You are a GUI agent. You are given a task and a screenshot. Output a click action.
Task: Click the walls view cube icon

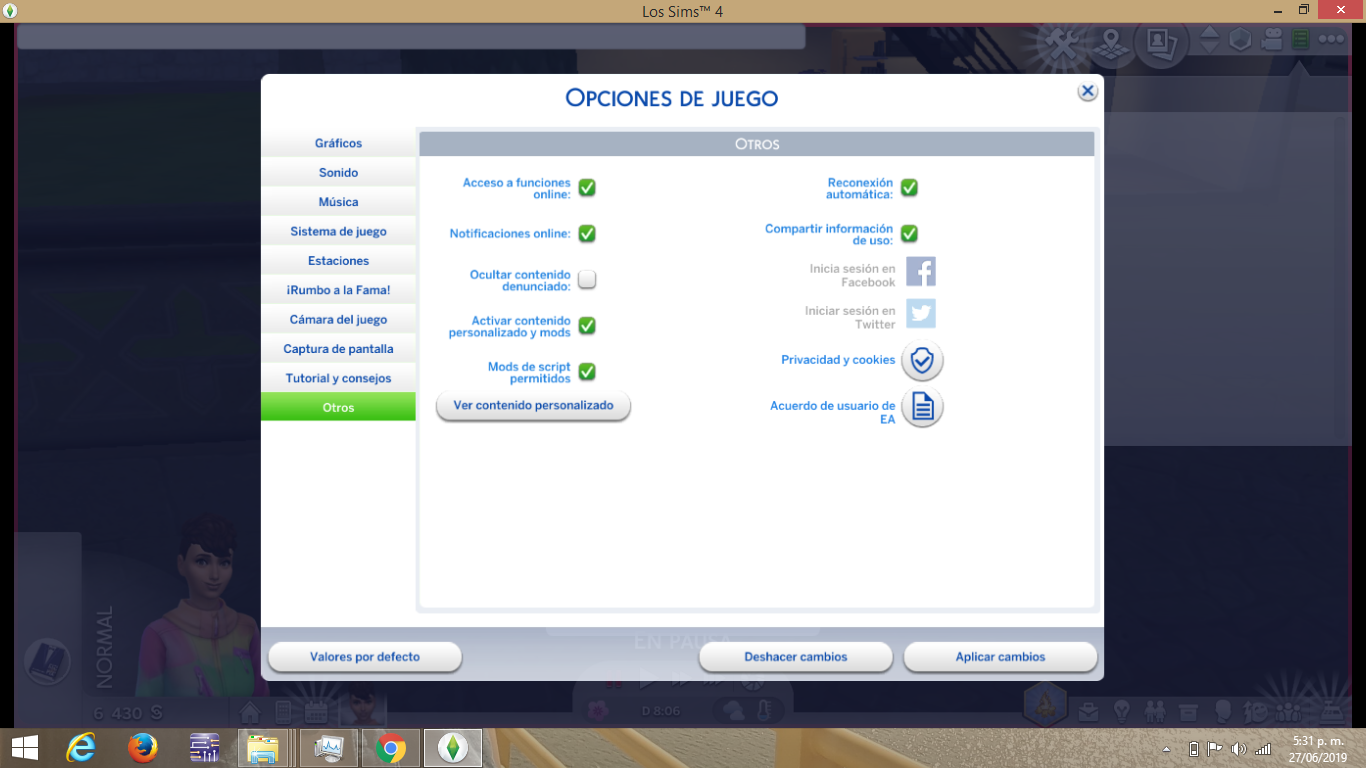(x=1240, y=40)
